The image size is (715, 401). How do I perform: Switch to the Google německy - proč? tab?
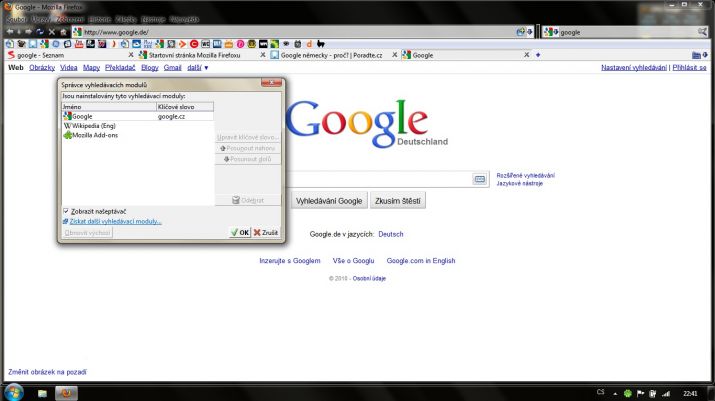coord(334,55)
